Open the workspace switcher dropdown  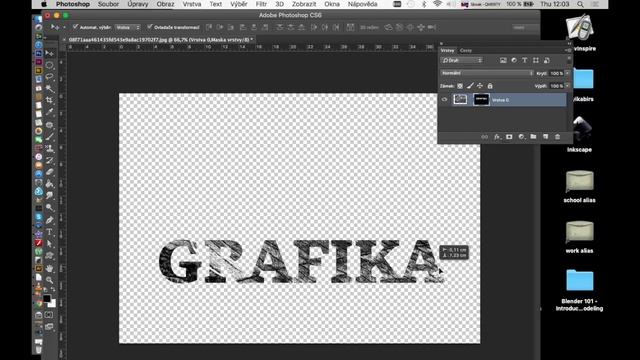click(x=525, y=27)
